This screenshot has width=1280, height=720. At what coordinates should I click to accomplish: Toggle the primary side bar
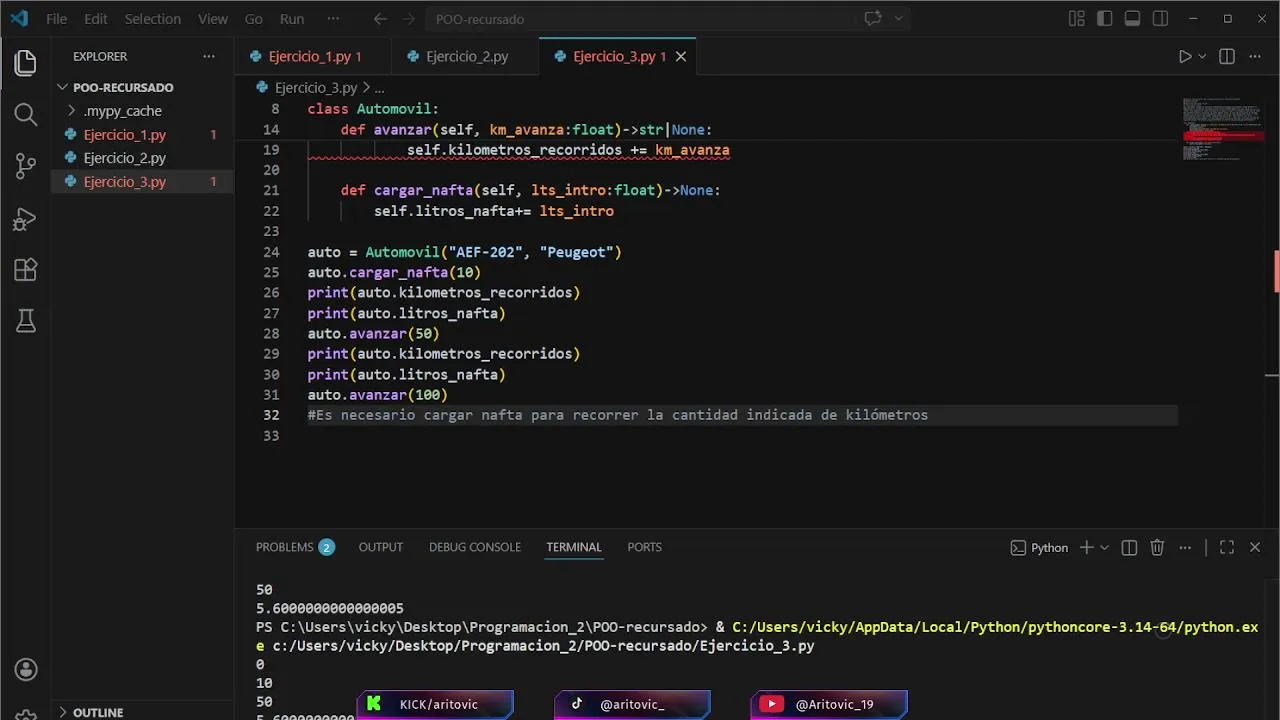1105,18
